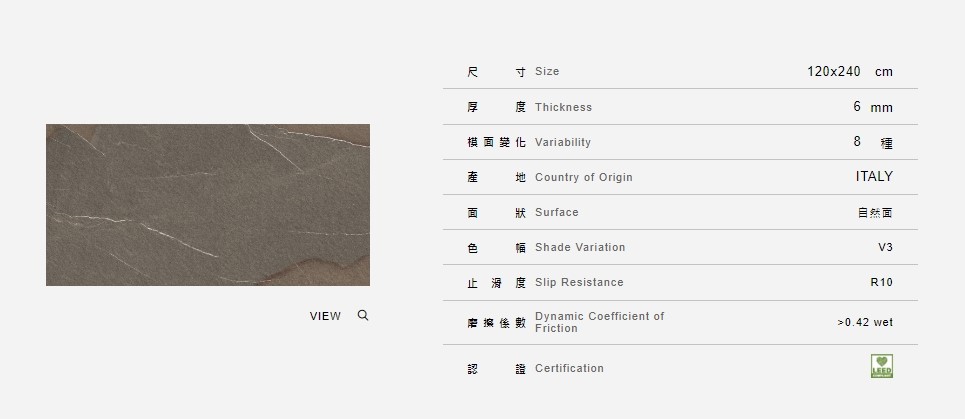The width and height of the screenshot is (965, 419).
Task: Select the 120x240 cm size value
Action: (849, 72)
